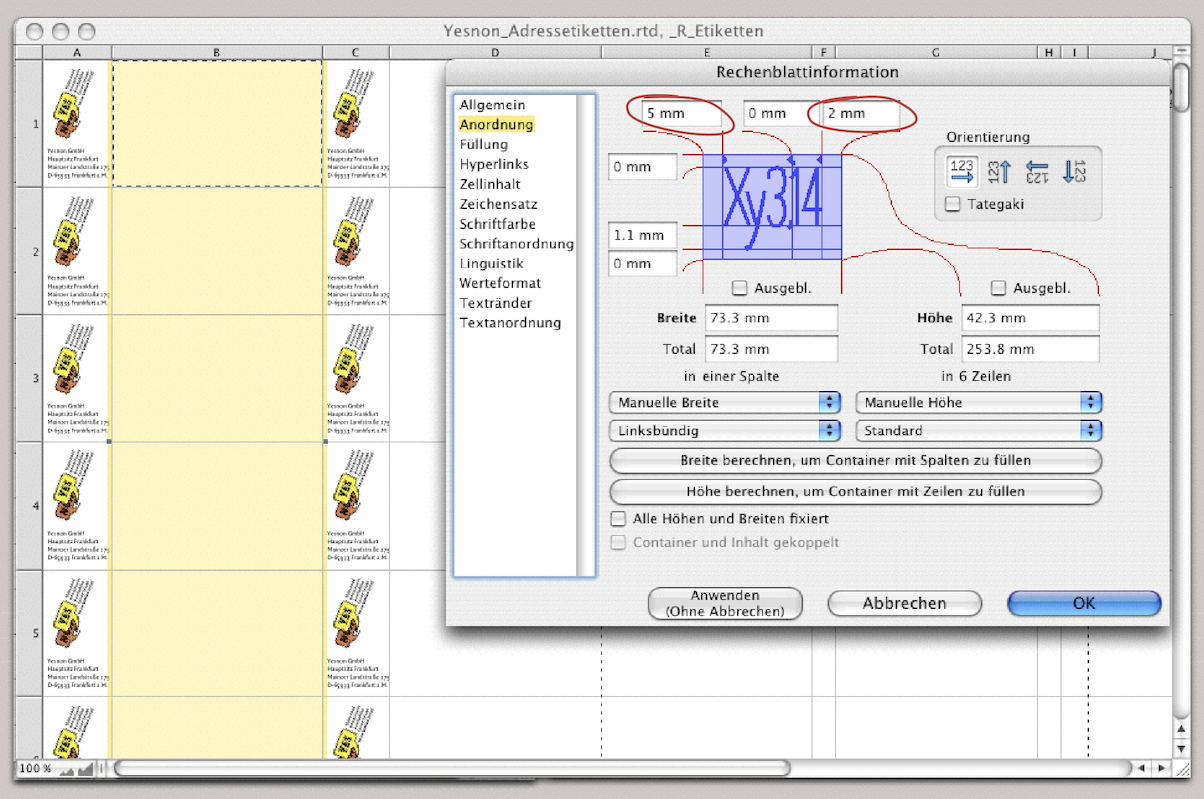Click the zoom mountain icons beside 100 %
Screen dimensions: 1204x799
pyautogui.click(x=77, y=769)
